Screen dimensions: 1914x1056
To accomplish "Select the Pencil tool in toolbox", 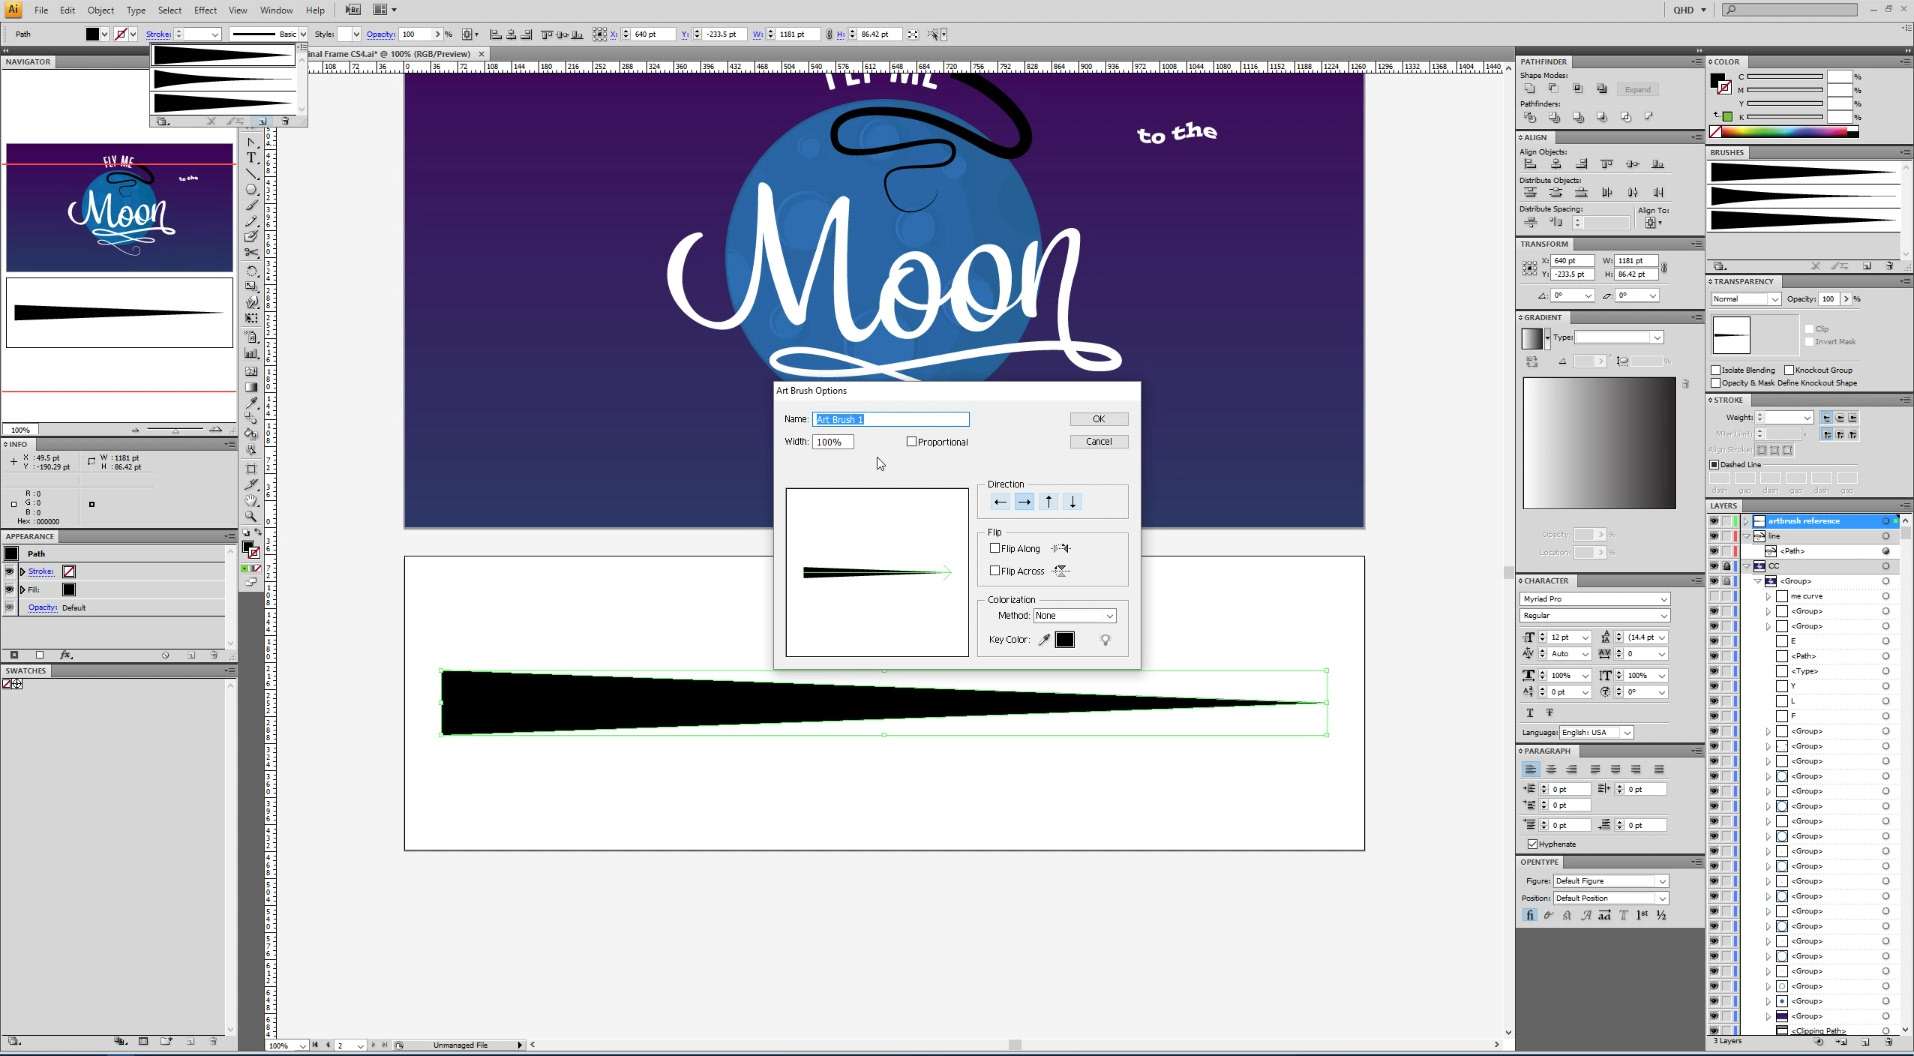I will [x=252, y=222].
